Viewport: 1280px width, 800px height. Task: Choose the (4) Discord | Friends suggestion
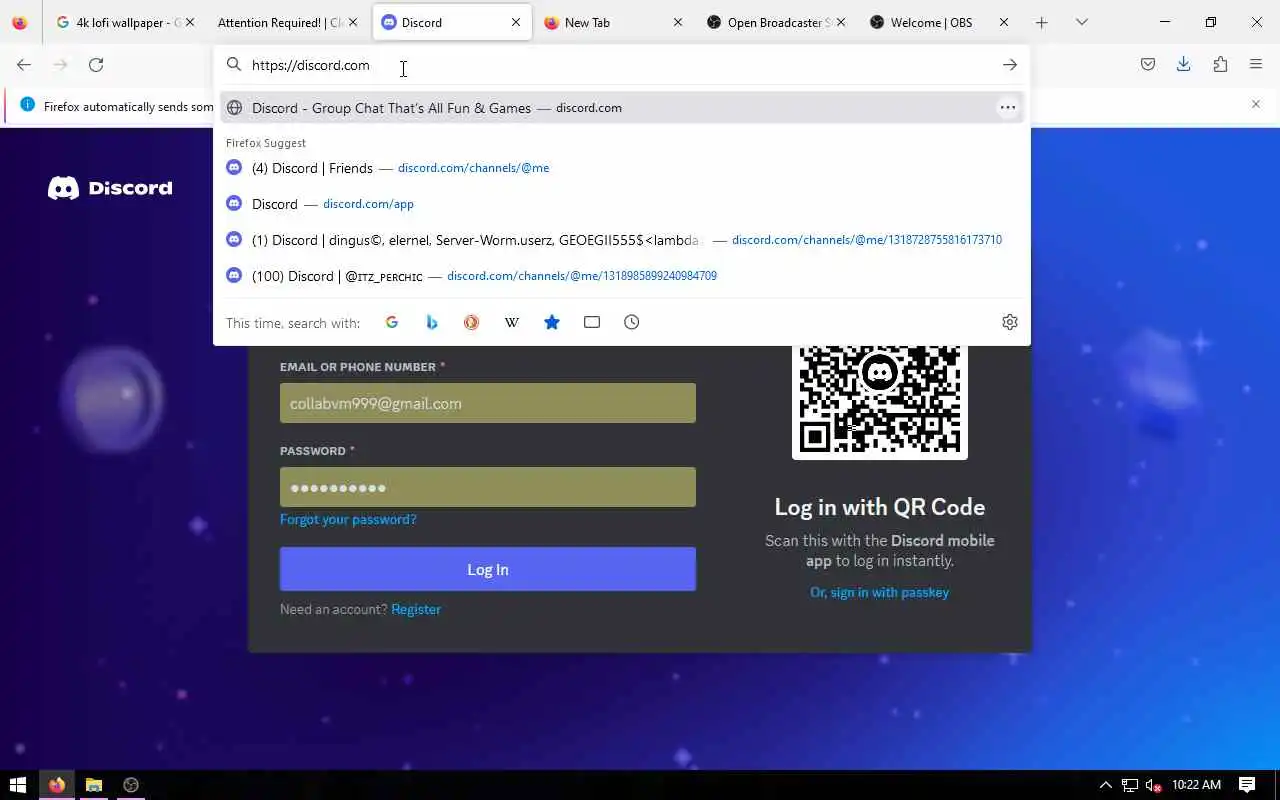click(622, 168)
